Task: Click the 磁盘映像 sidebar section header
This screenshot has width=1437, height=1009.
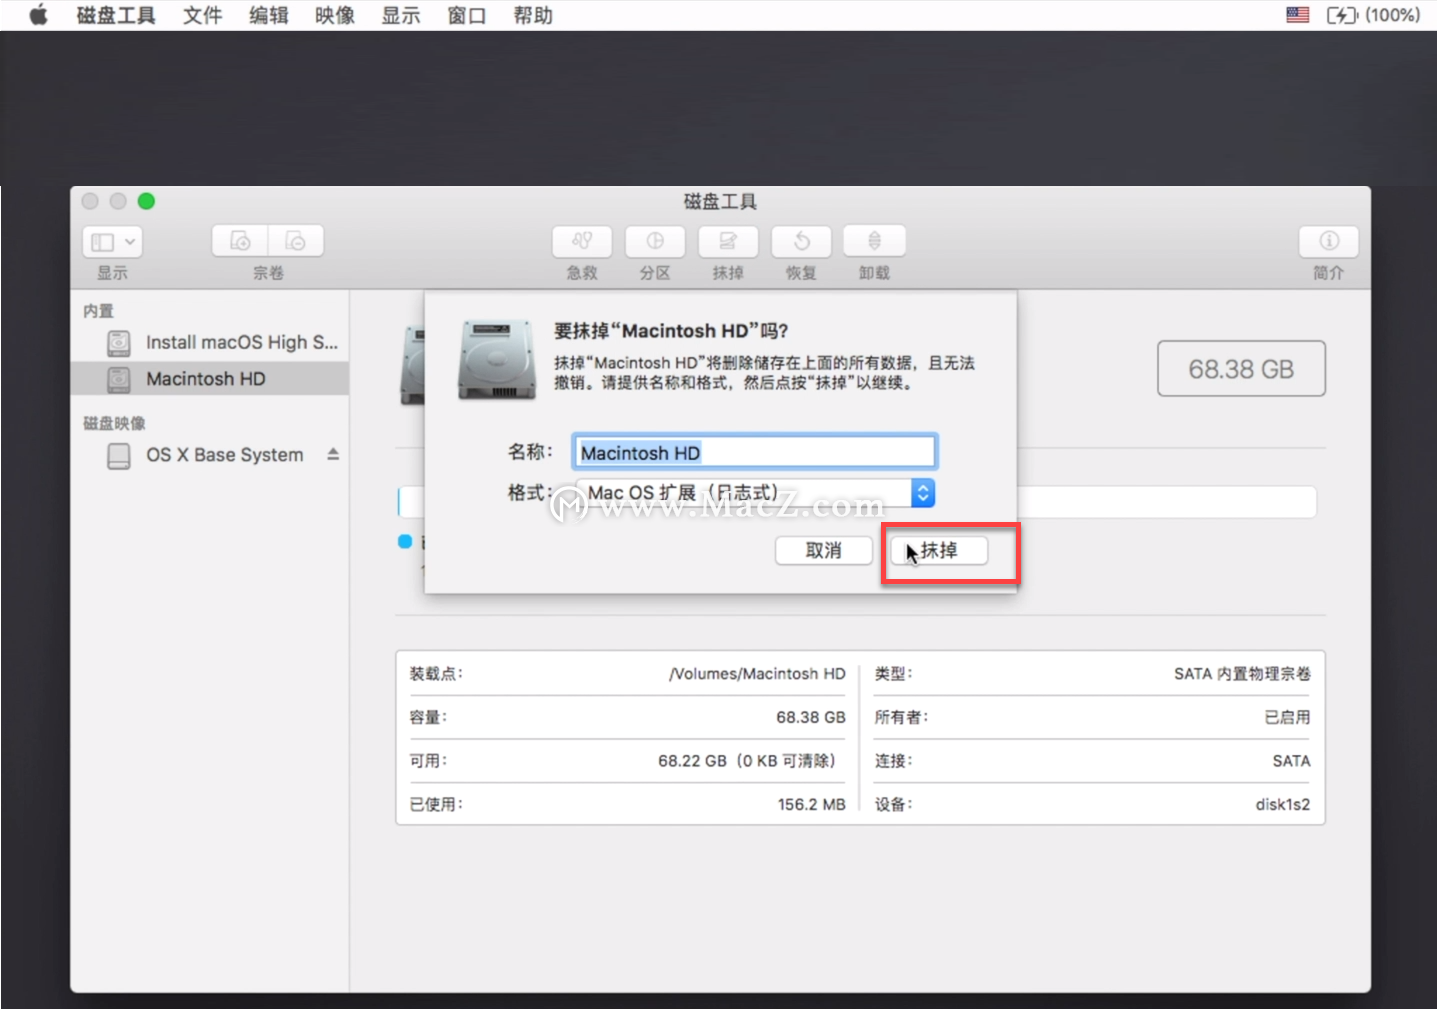Action: [114, 423]
